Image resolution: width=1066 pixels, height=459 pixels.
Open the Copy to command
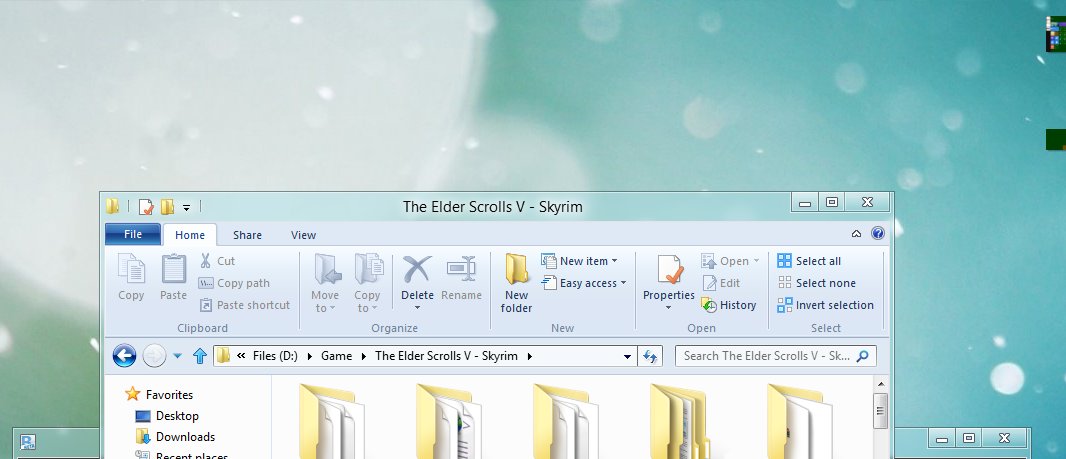click(367, 283)
